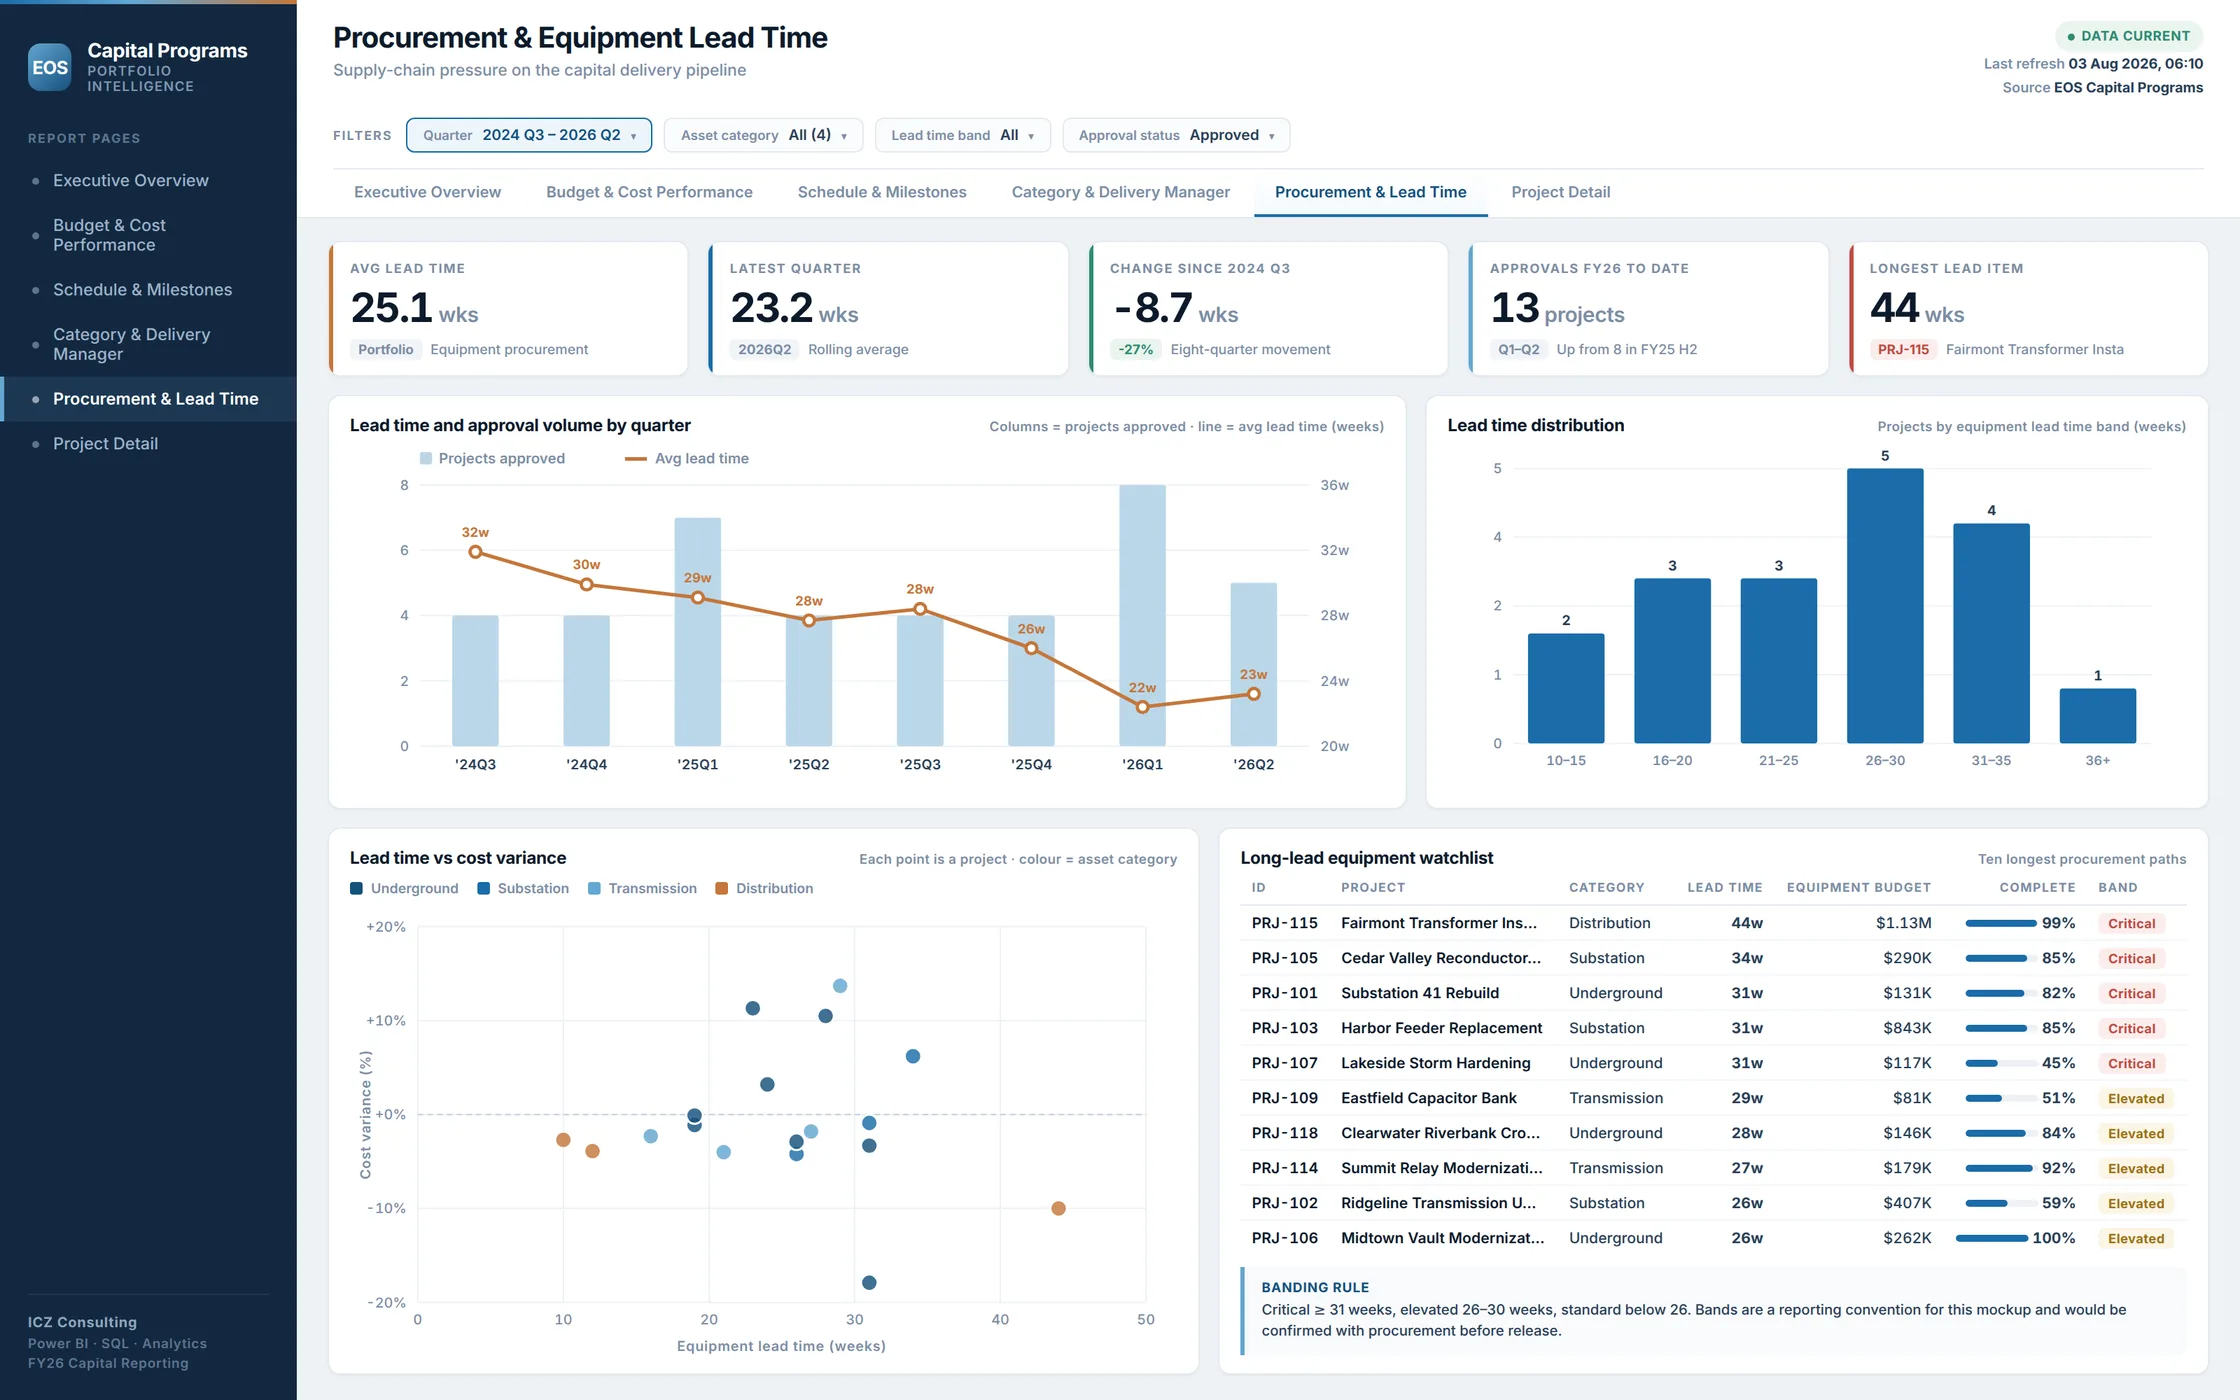Click Harbor Feeder Replacement project name
The image size is (2240, 1400).
1441,1028
